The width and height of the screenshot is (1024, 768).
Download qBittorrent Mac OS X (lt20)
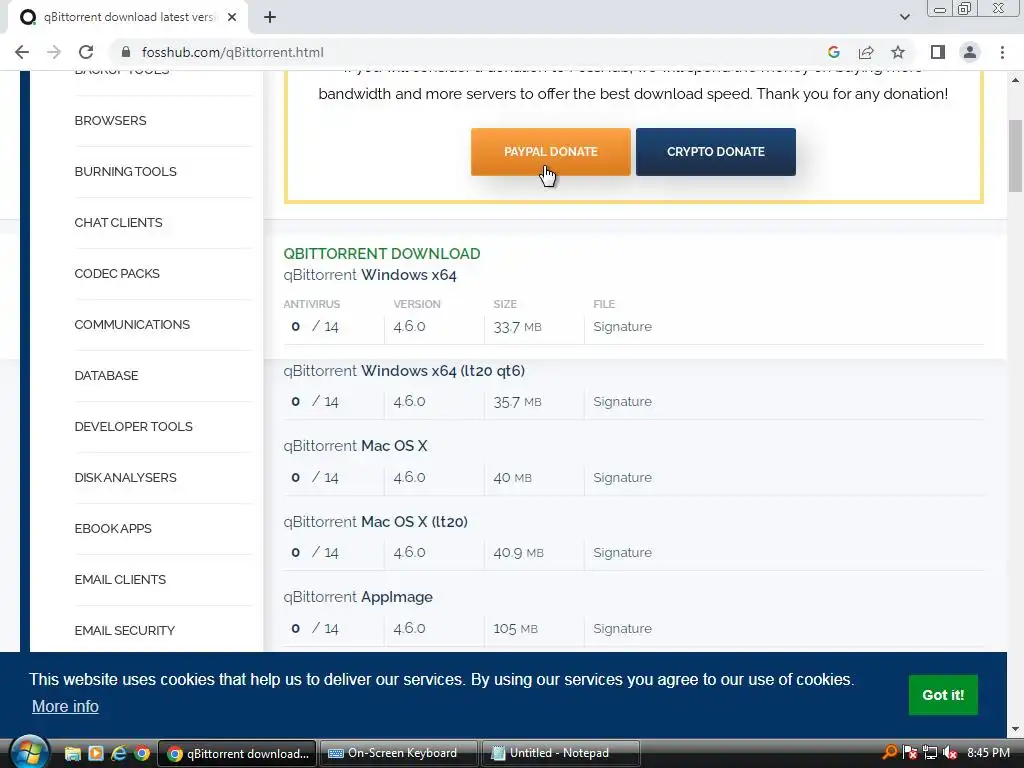(376, 522)
